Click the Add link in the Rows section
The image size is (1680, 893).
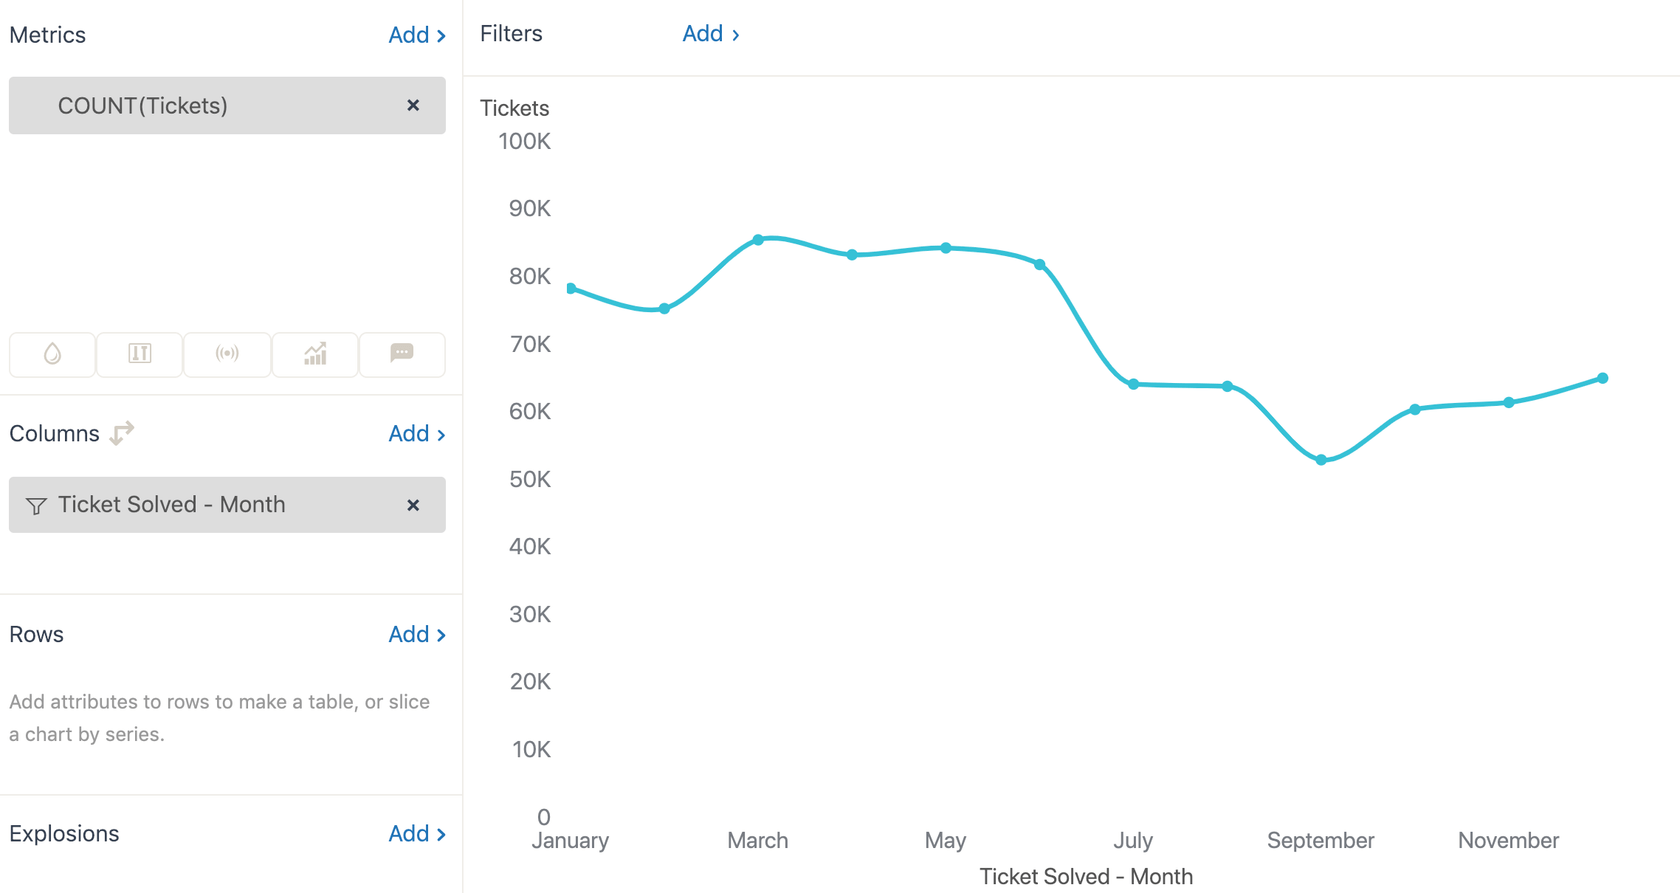point(409,634)
